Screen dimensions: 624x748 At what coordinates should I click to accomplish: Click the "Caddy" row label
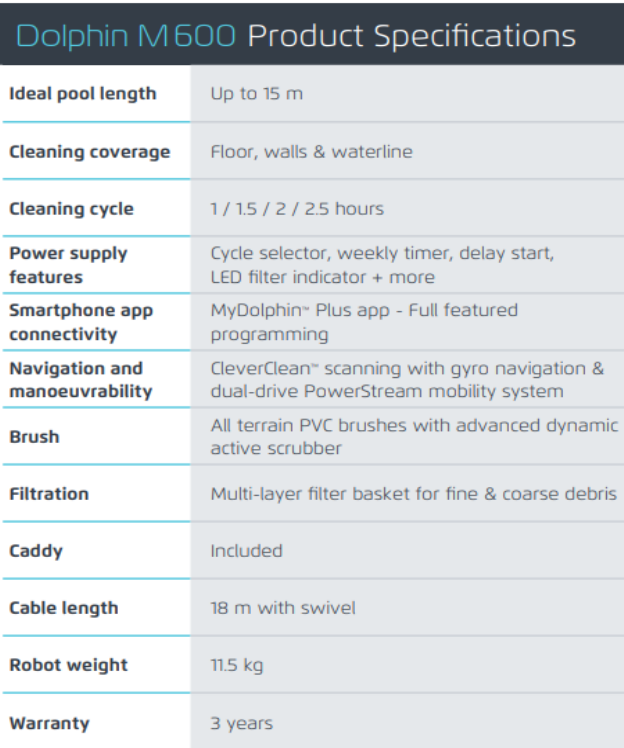click(35, 551)
